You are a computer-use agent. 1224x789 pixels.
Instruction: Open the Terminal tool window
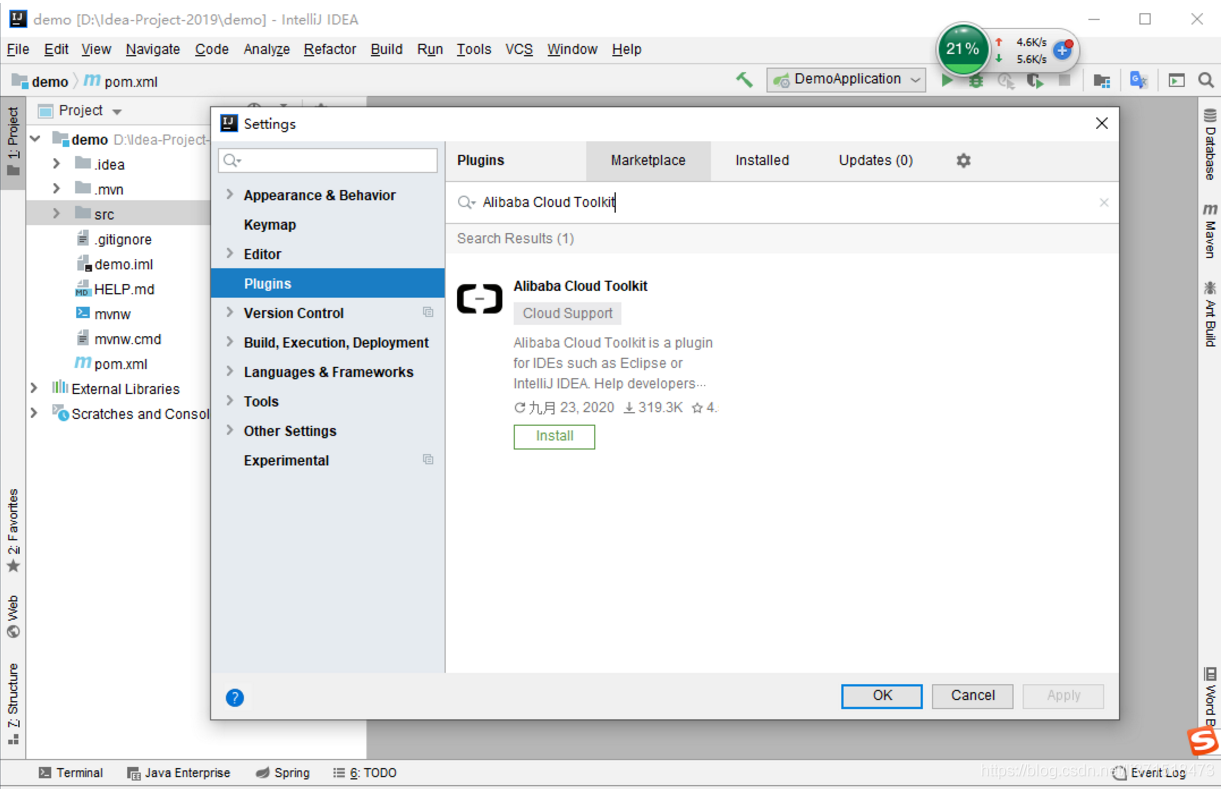(x=70, y=773)
